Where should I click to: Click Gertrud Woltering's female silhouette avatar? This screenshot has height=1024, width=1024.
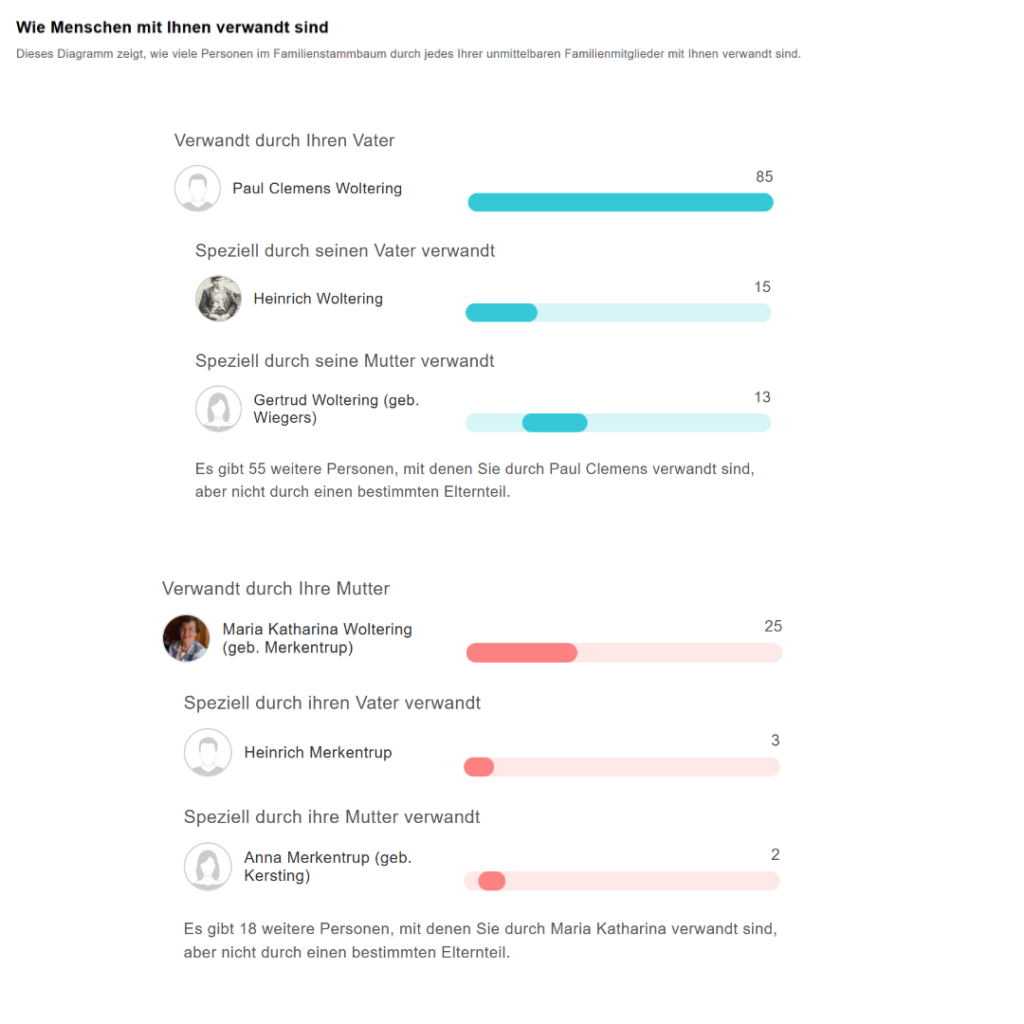[x=218, y=409]
